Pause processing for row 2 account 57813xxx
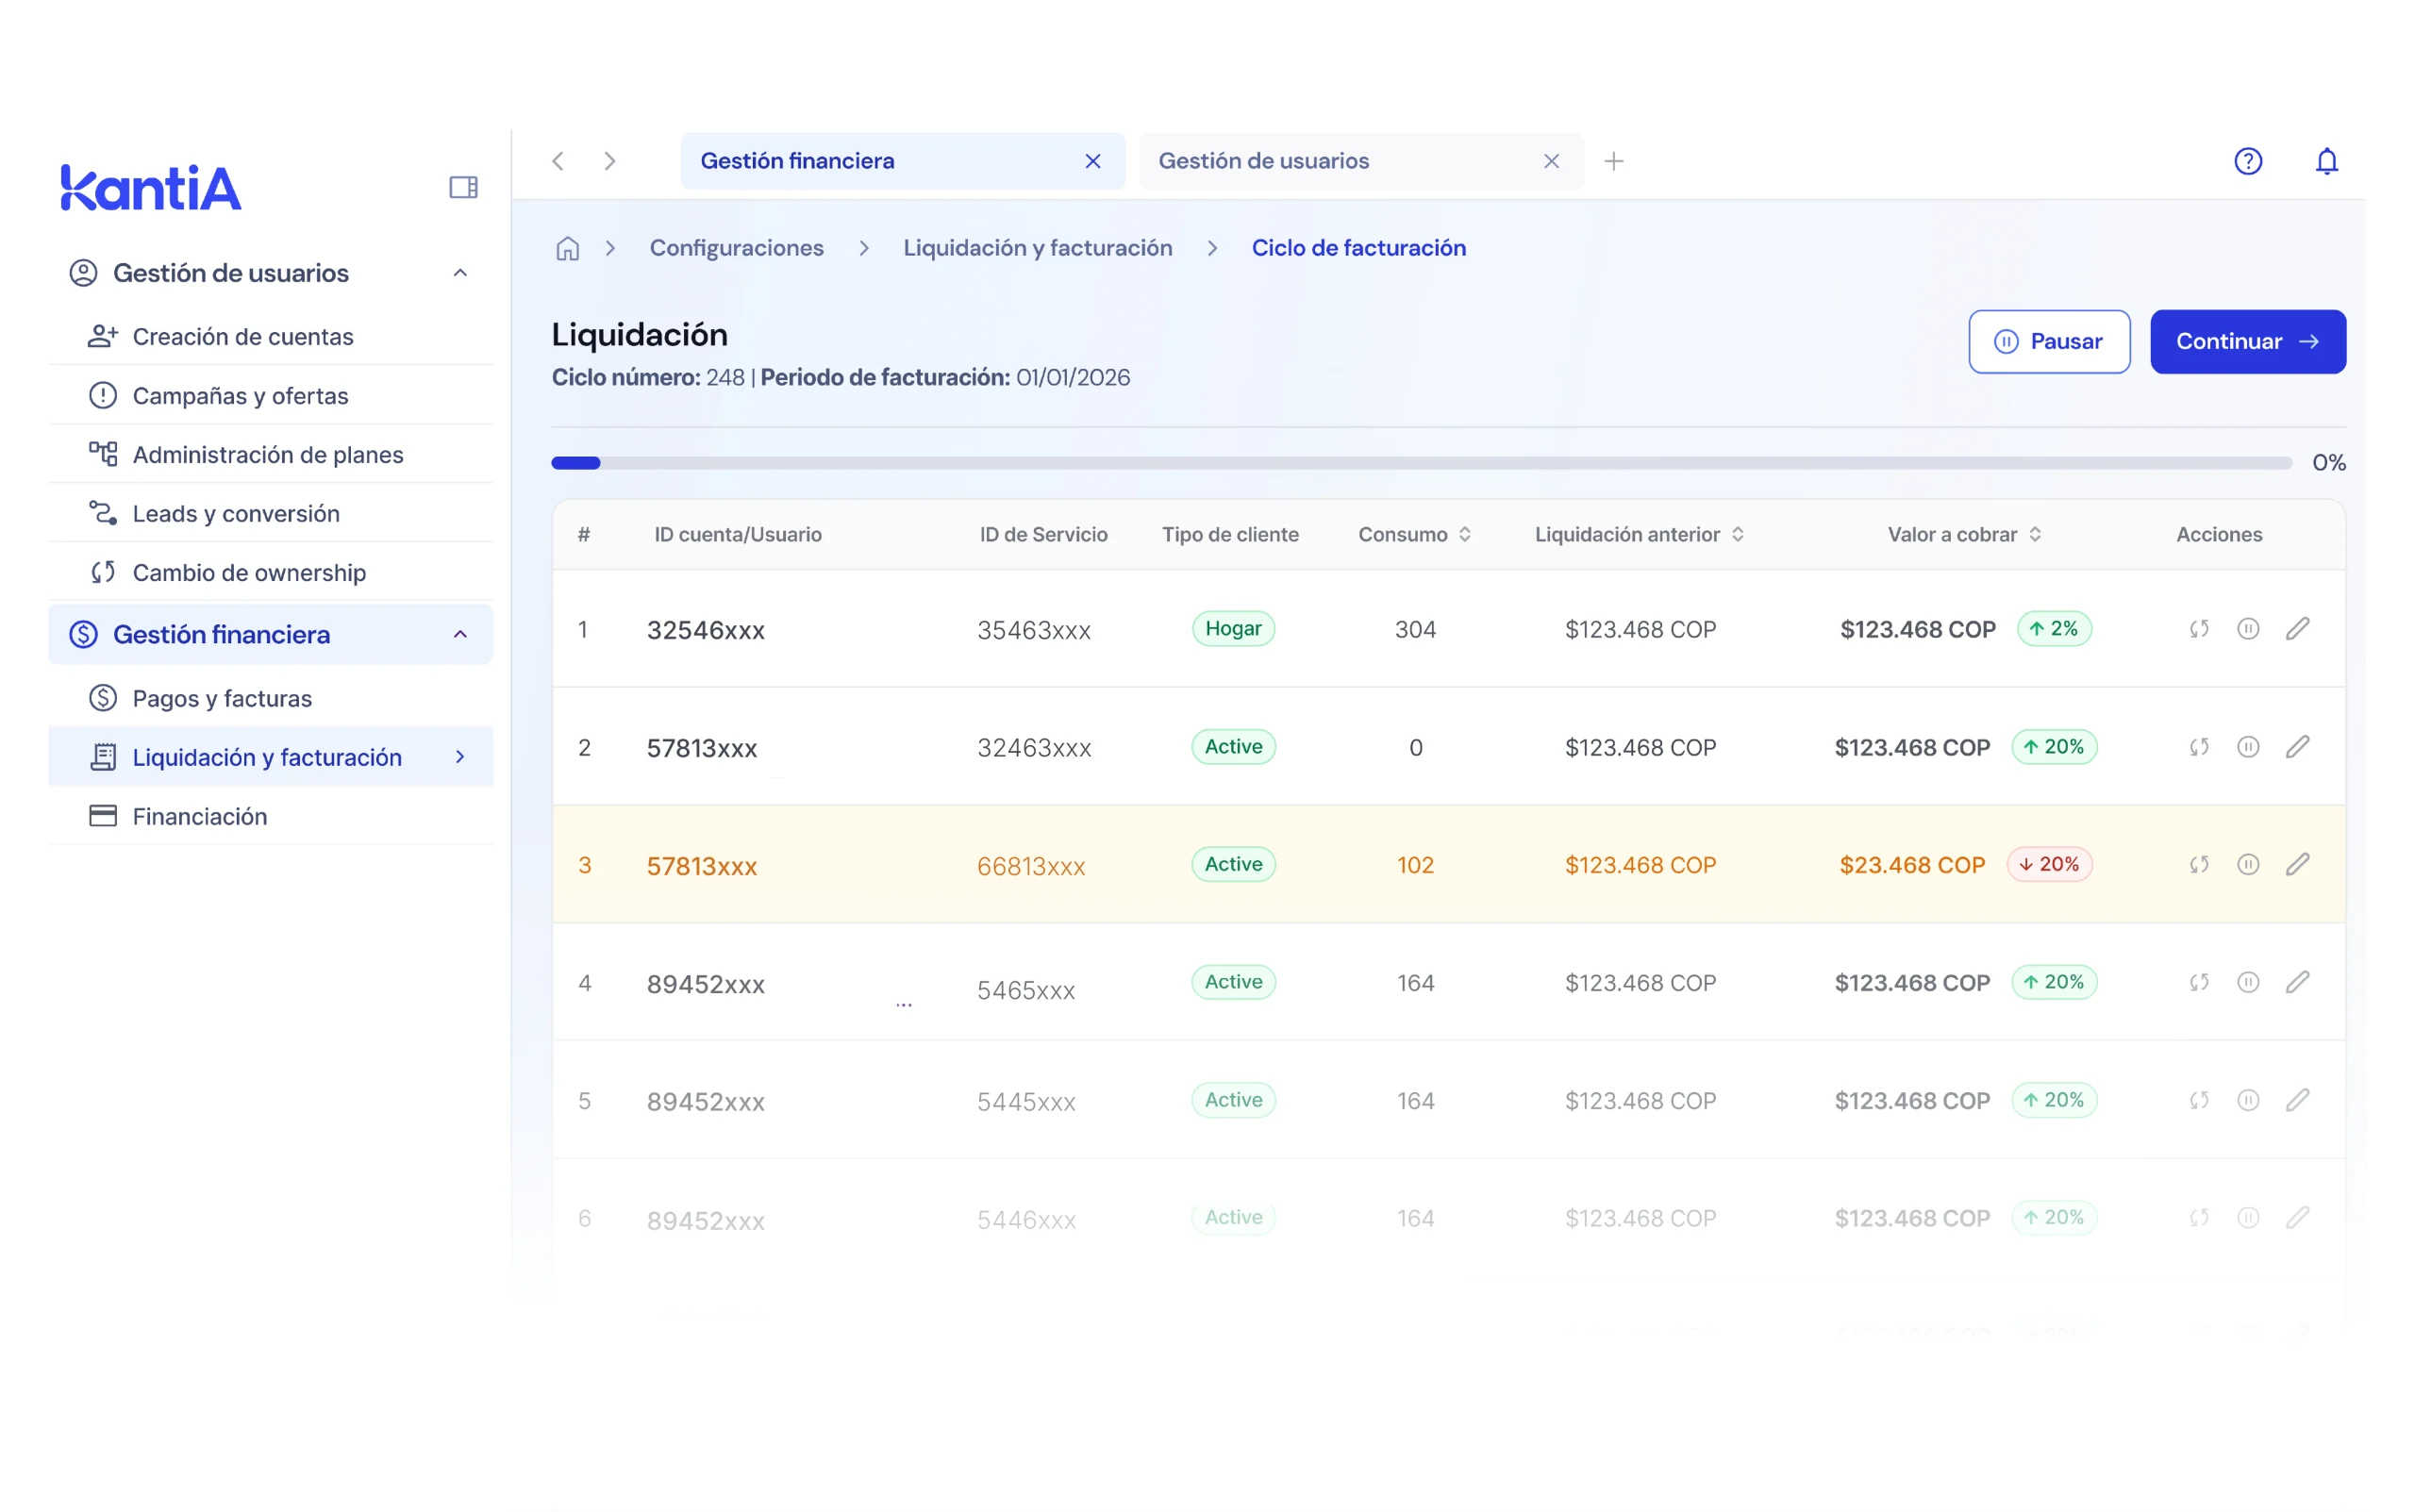 click(2249, 746)
